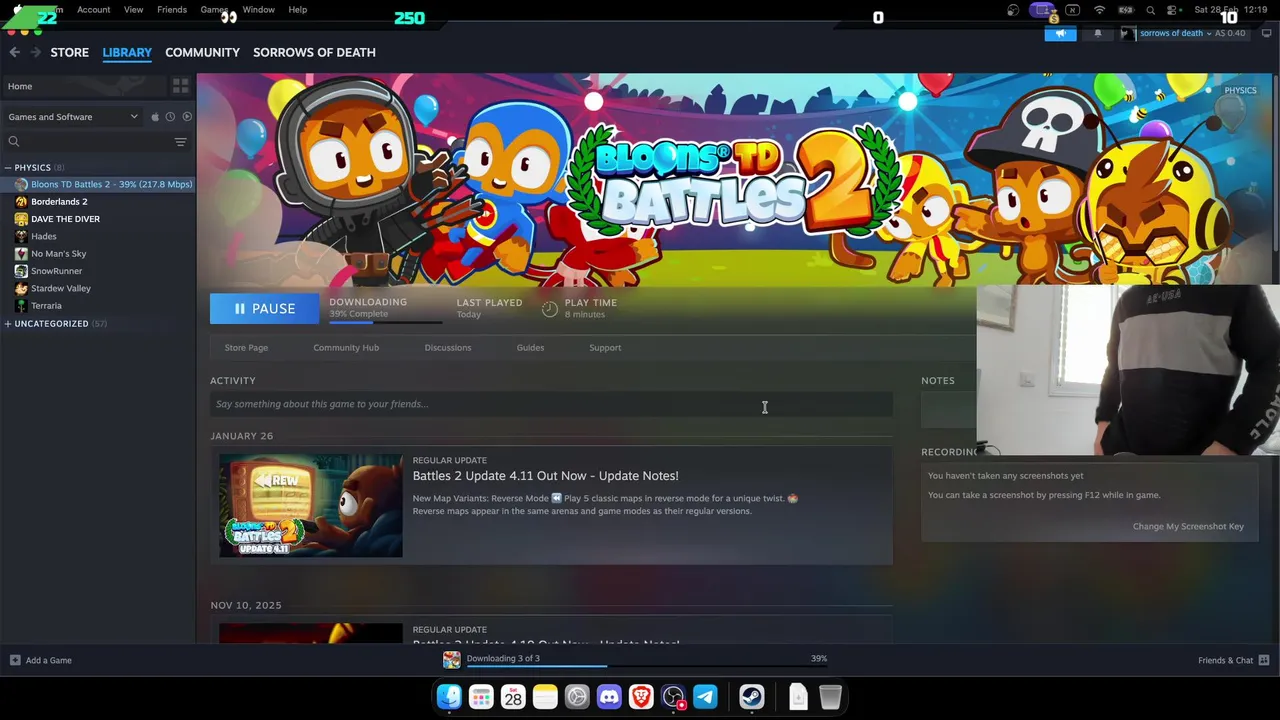Open the Discussions link

pos(448,348)
